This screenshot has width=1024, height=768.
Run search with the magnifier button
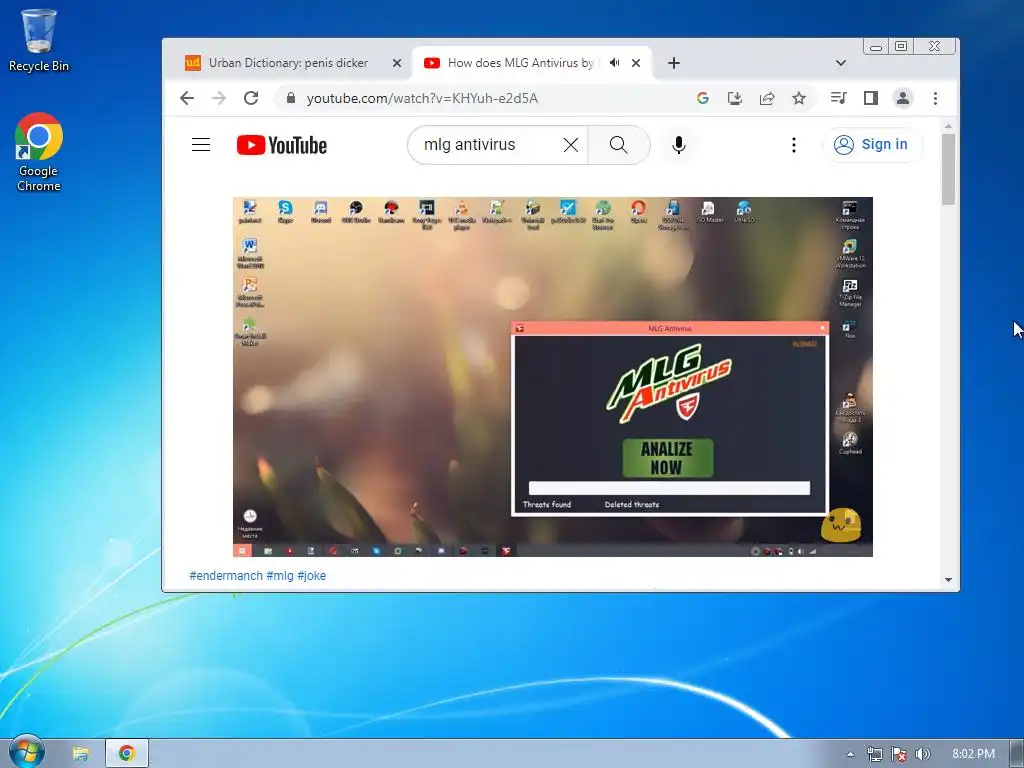pos(618,145)
